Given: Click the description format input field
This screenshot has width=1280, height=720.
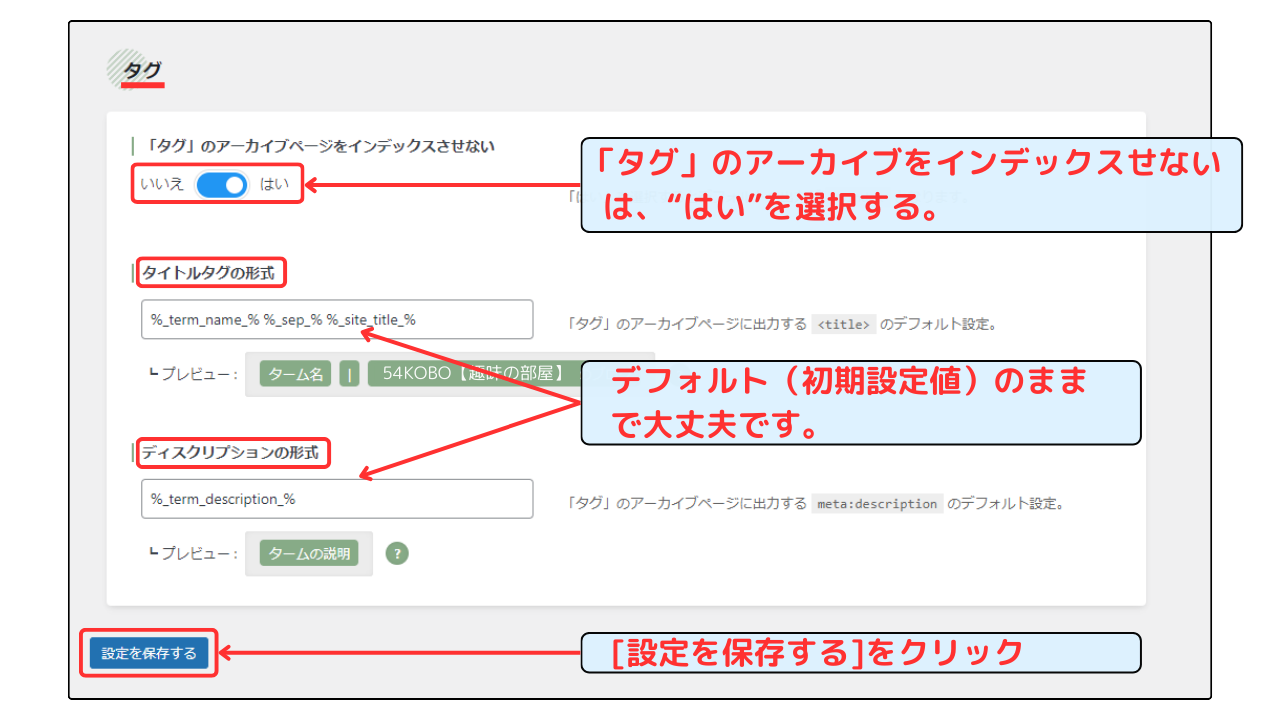Looking at the screenshot, I should (x=337, y=499).
